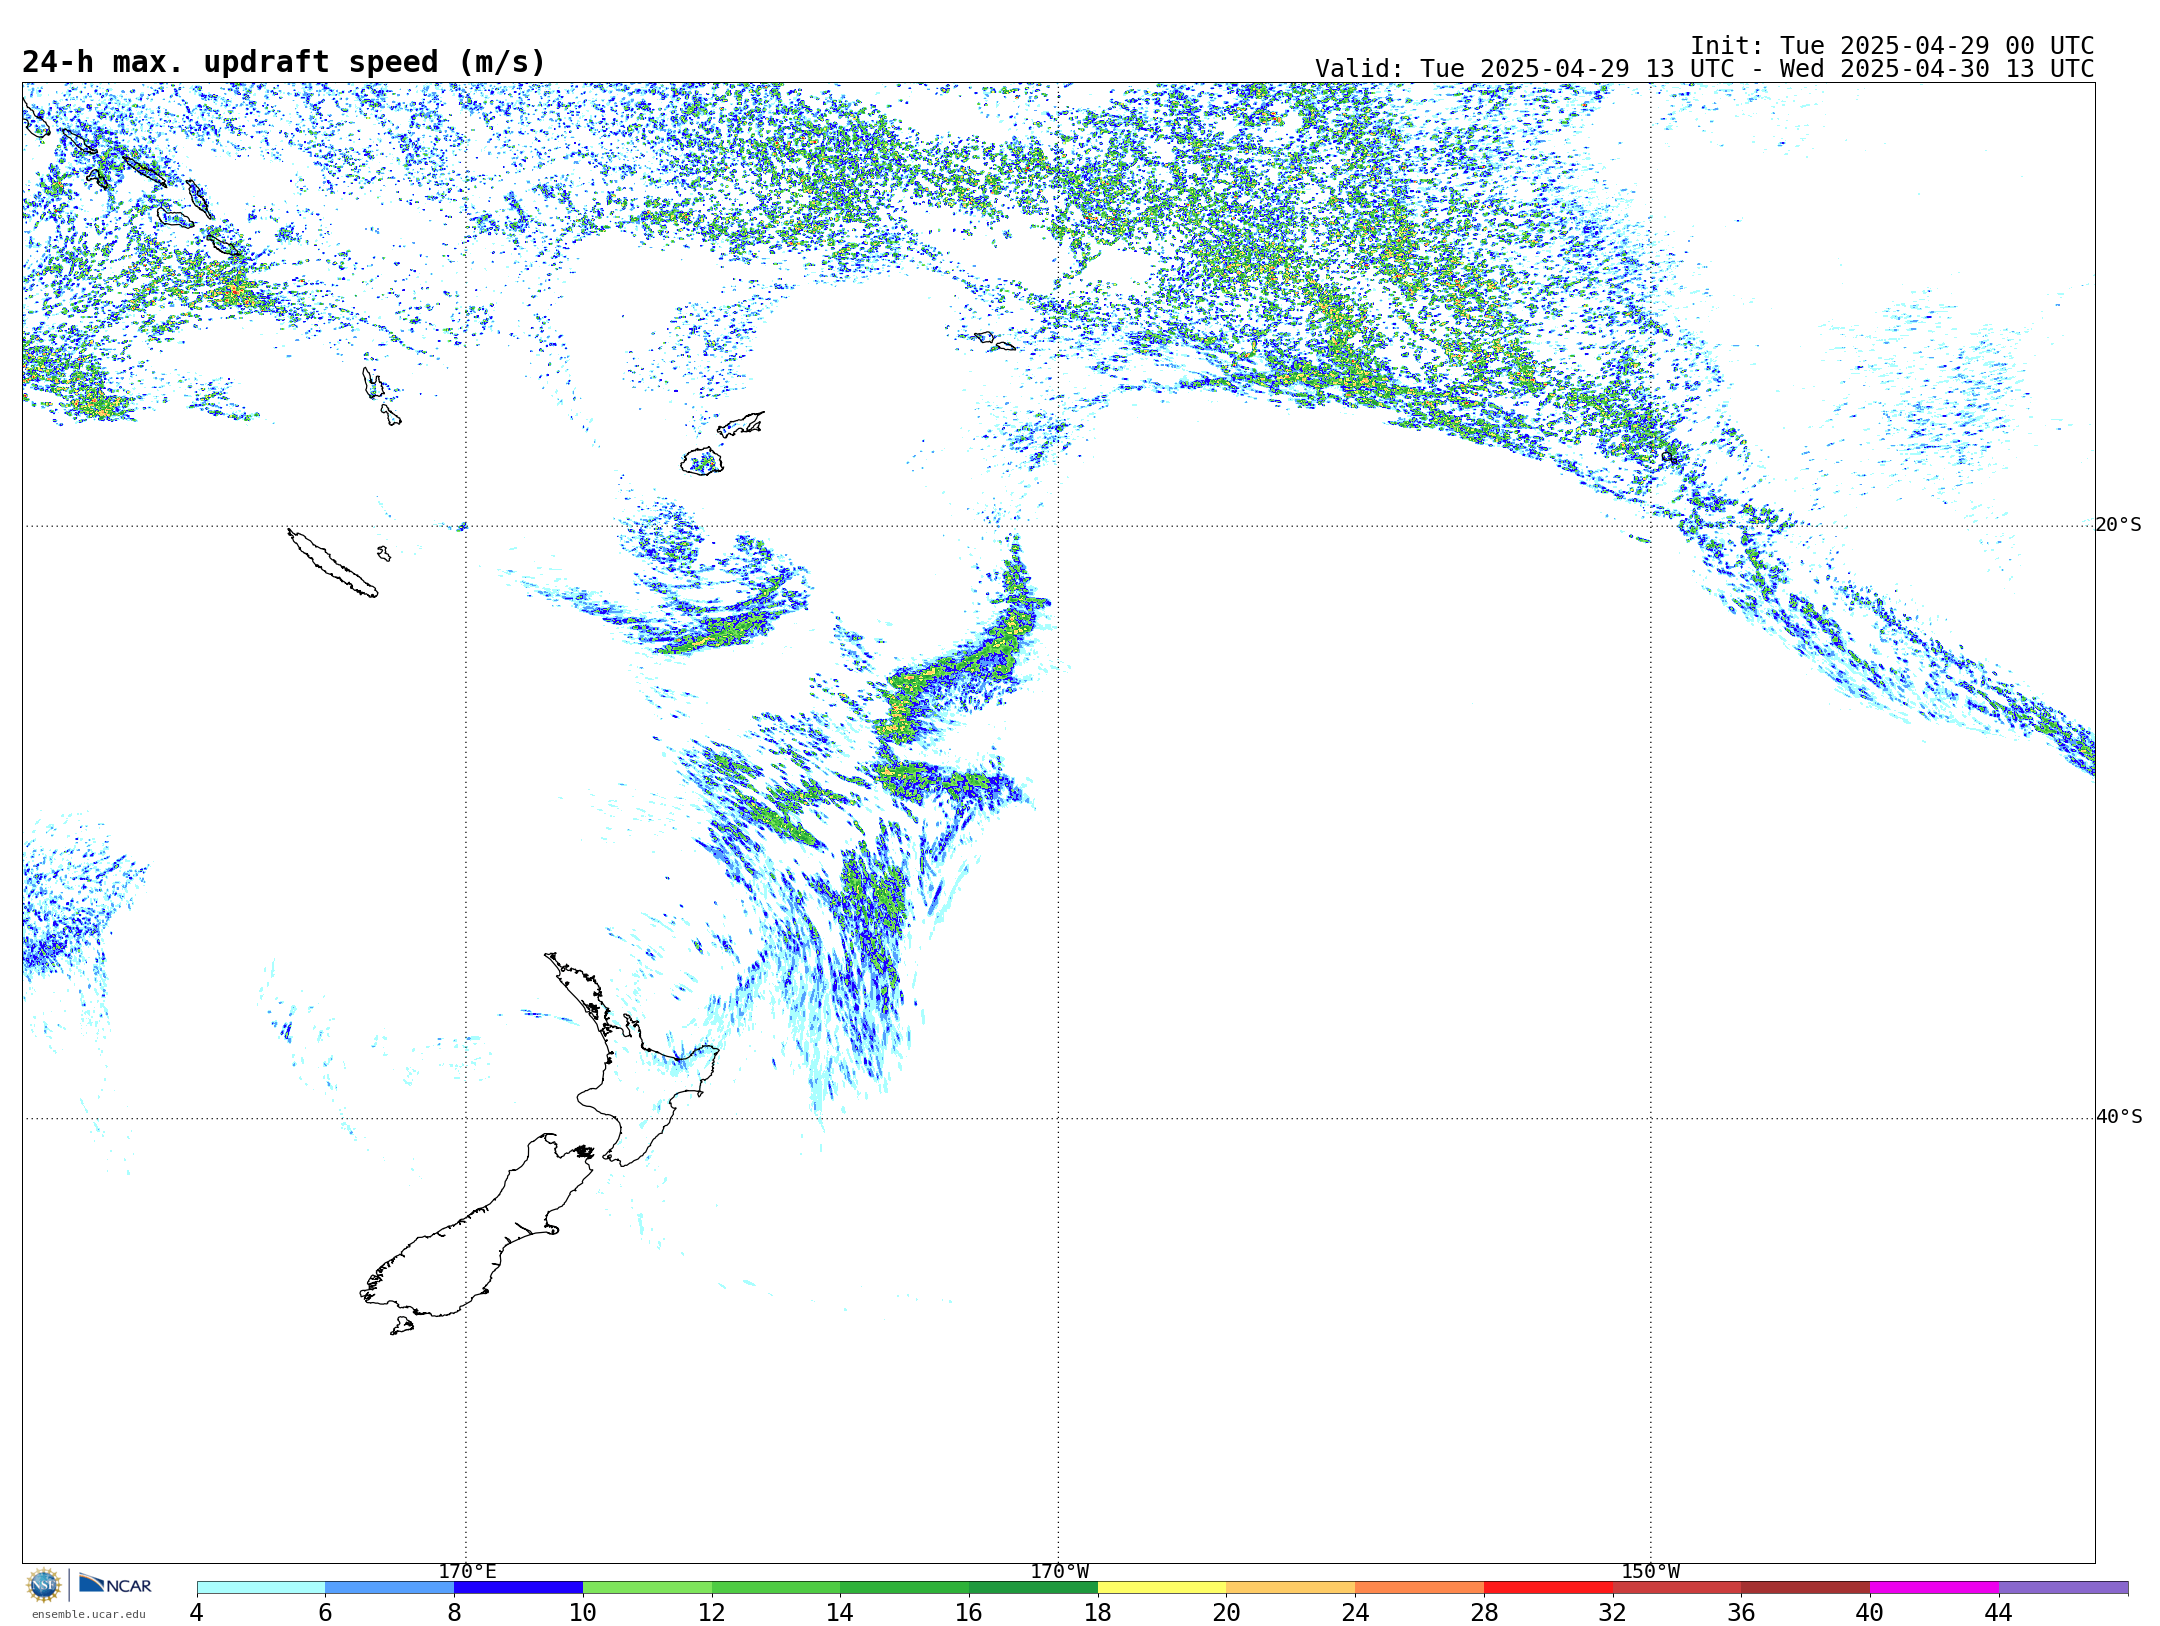Click the yellow 18-20 color segment
2160x1626 pixels.
tap(1162, 1587)
